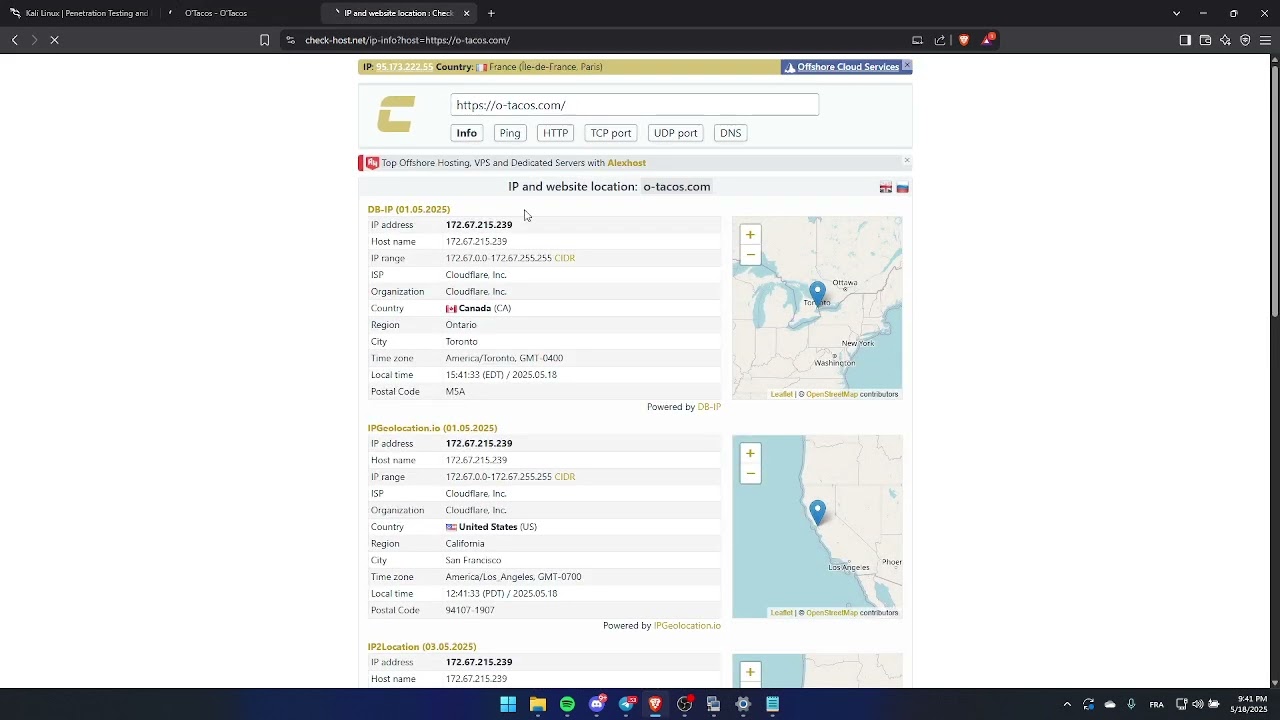
Task: Click the Powered by IPGeolocation.io link
Action: pos(687,626)
